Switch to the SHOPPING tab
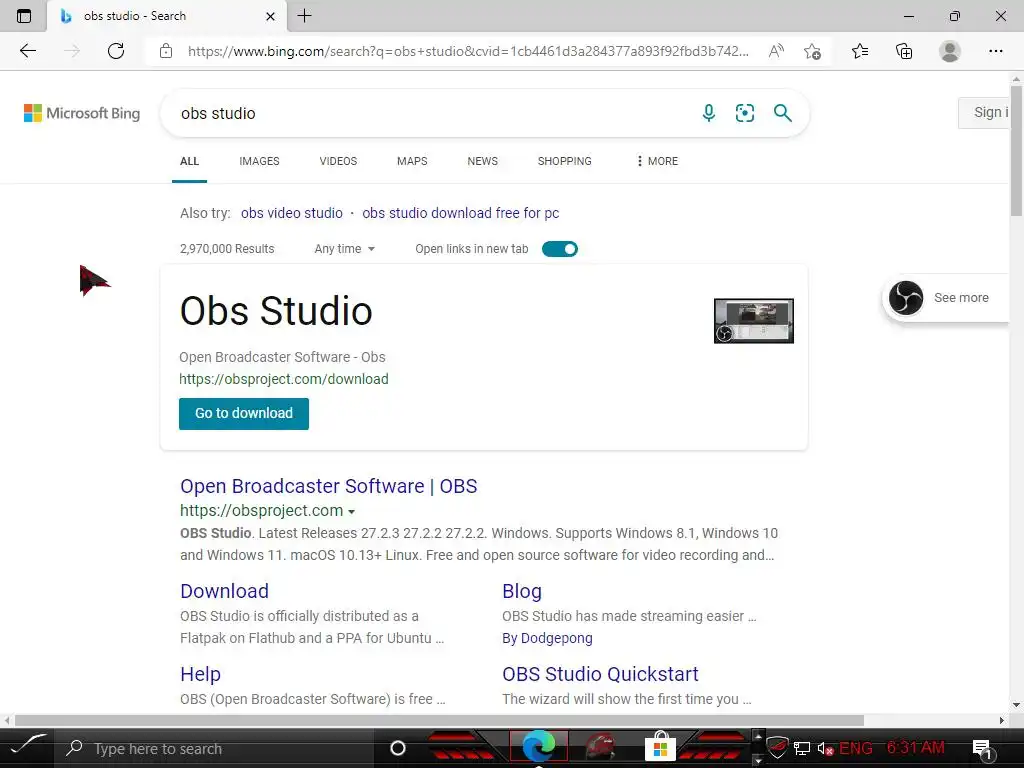This screenshot has height=768, width=1024. [564, 161]
